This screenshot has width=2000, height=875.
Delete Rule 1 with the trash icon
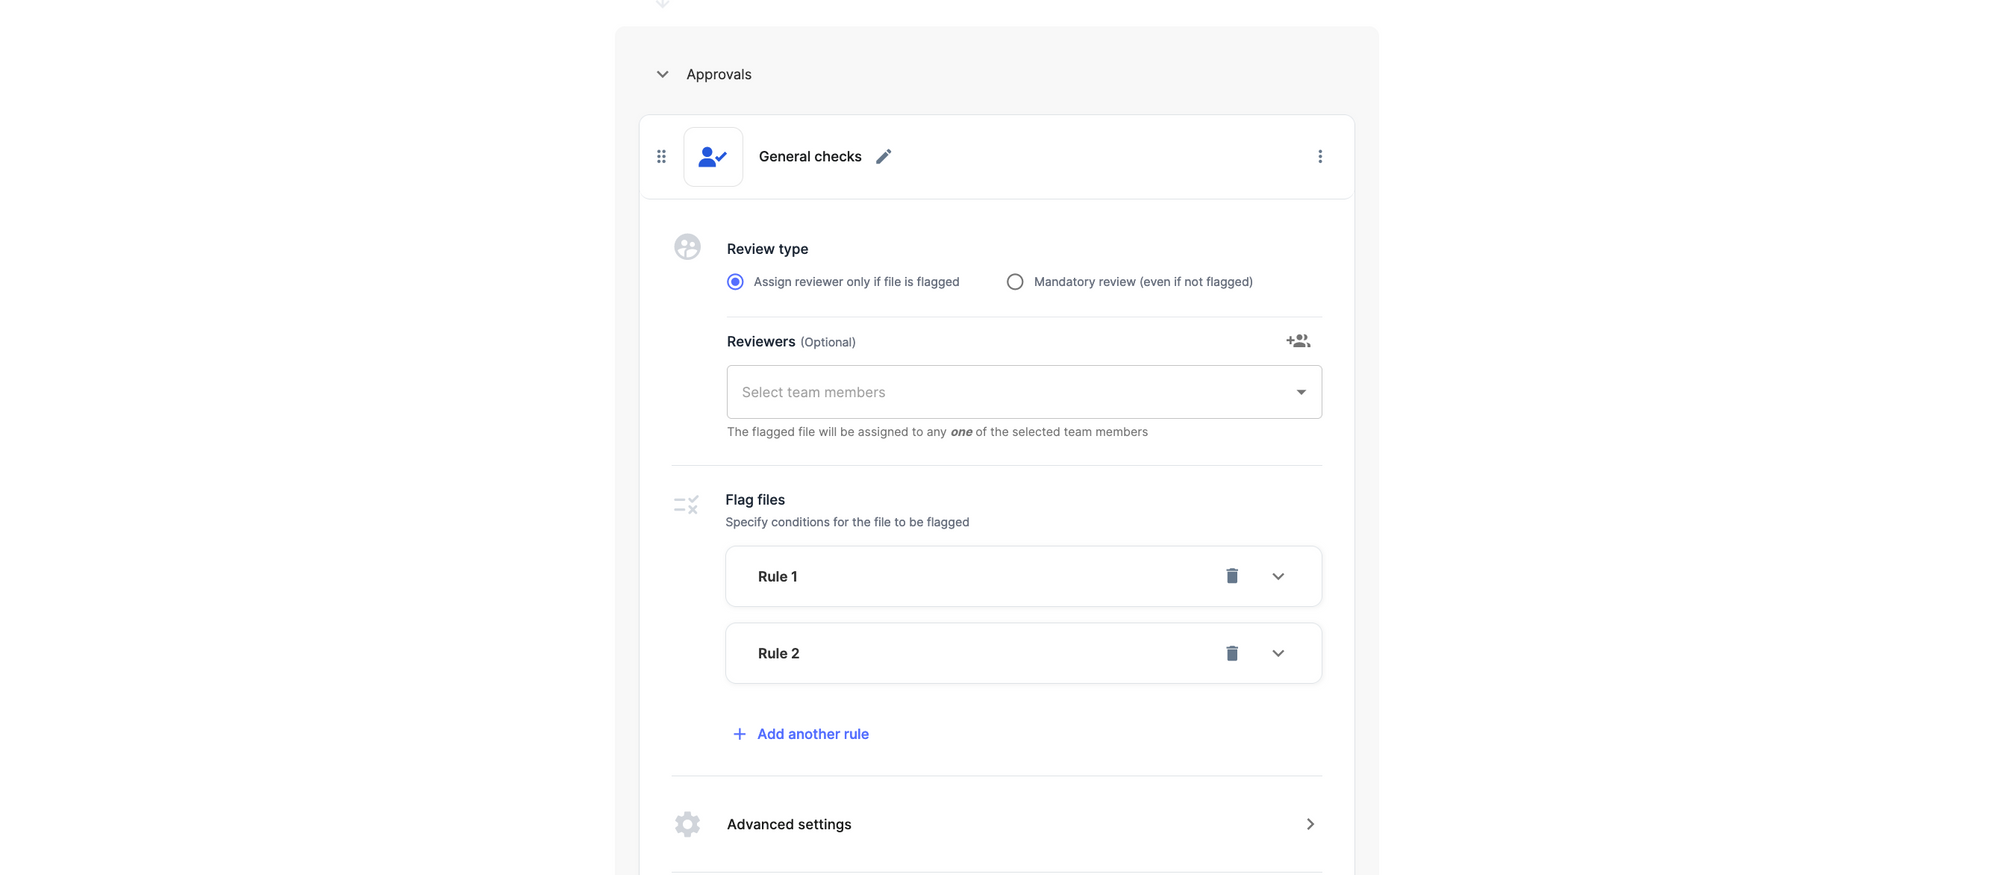click(1231, 576)
